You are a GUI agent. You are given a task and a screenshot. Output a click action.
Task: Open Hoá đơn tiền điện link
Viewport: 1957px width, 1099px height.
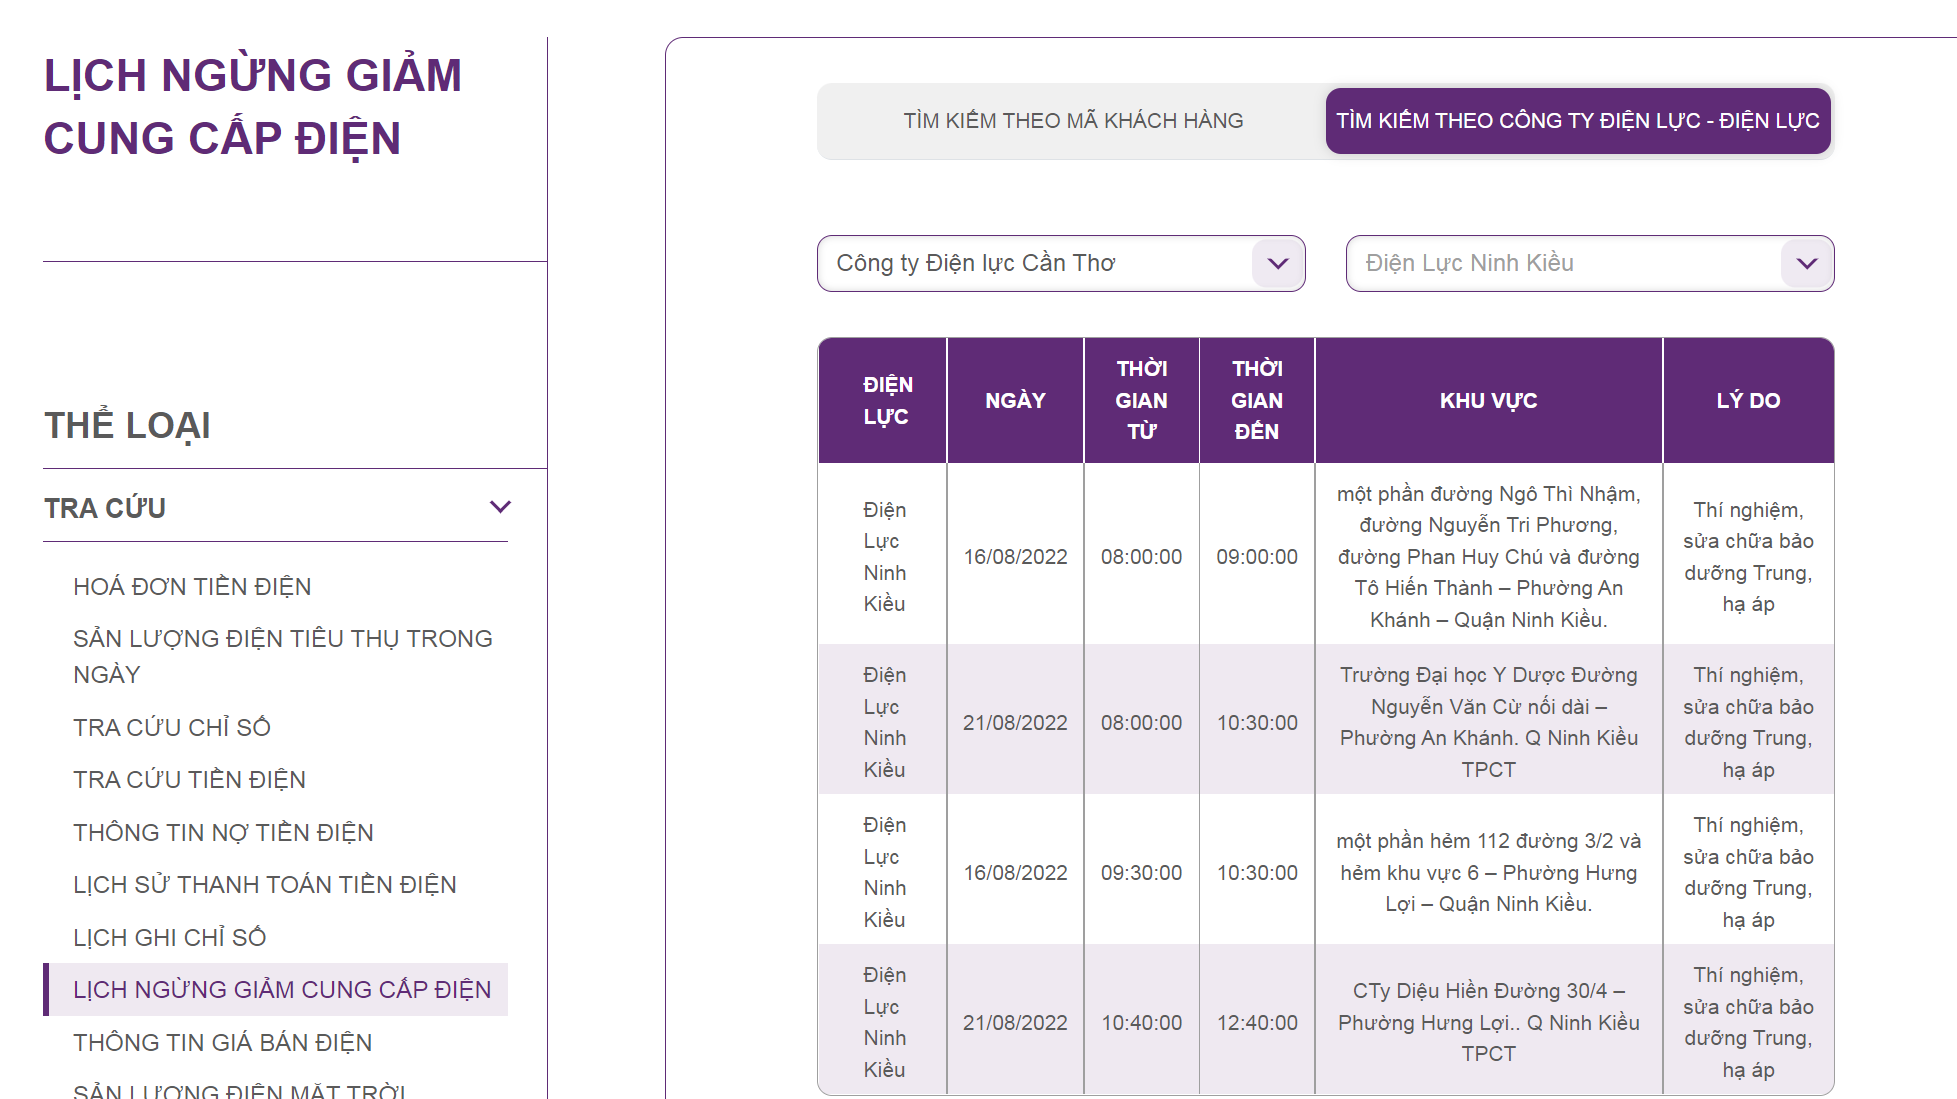click(x=192, y=586)
